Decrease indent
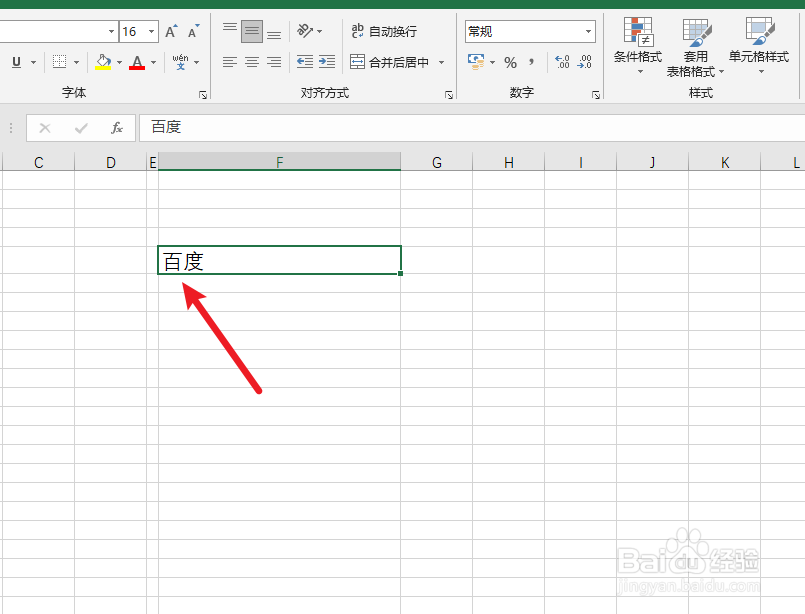This screenshot has height=614, width=805. (305, 63)
